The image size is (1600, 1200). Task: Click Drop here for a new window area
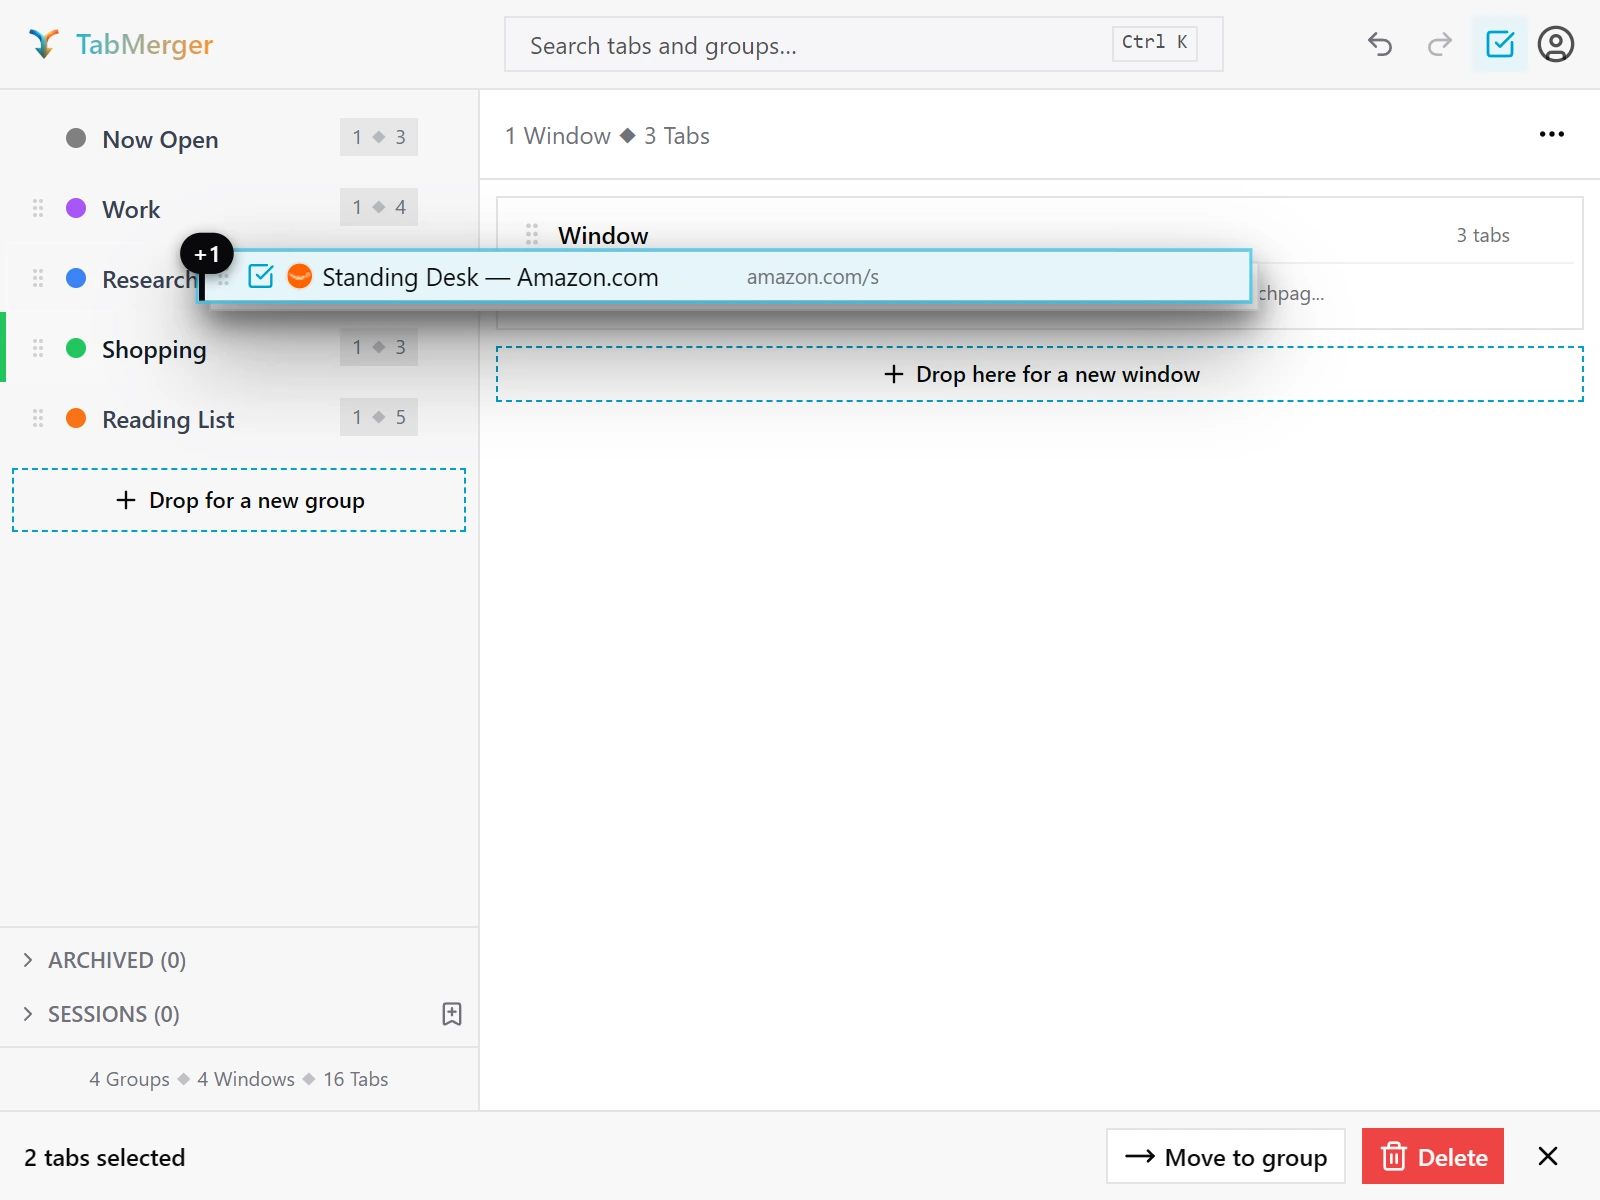(x=1040, y=374)
